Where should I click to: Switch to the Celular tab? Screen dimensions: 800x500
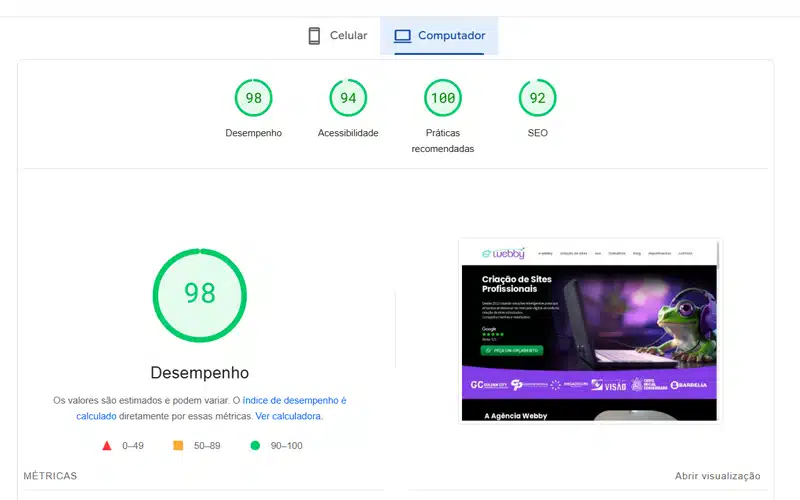(x=338, y=36)
